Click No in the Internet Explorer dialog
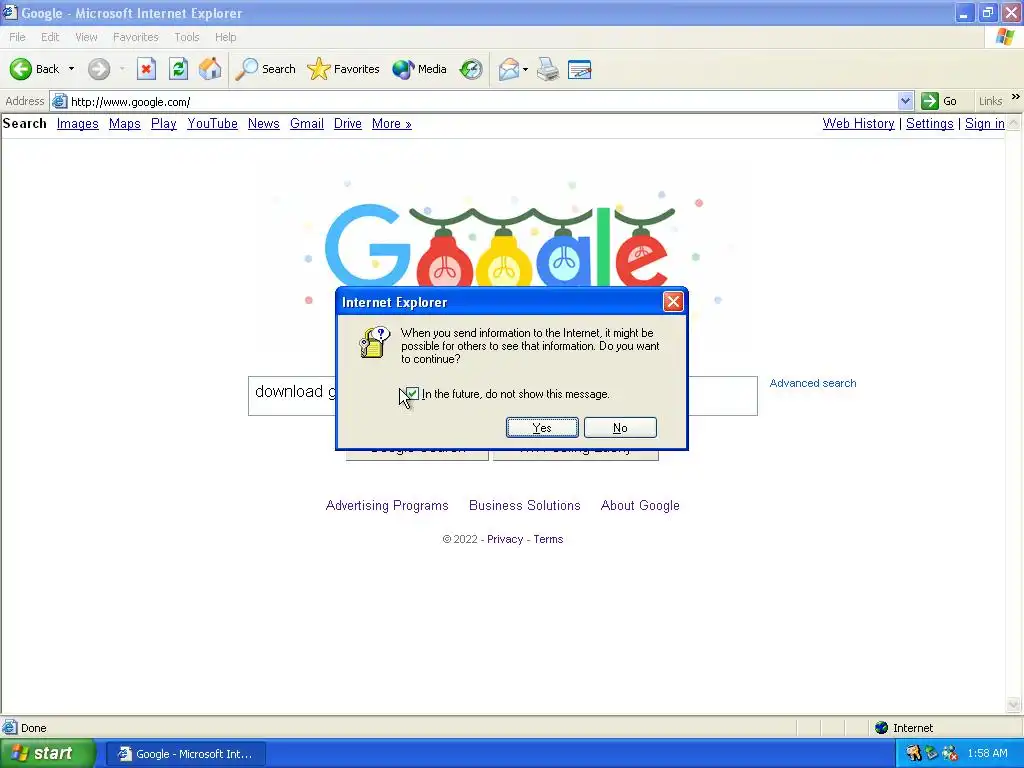Viewport: 1024px width, 768px height. point(620,428)
